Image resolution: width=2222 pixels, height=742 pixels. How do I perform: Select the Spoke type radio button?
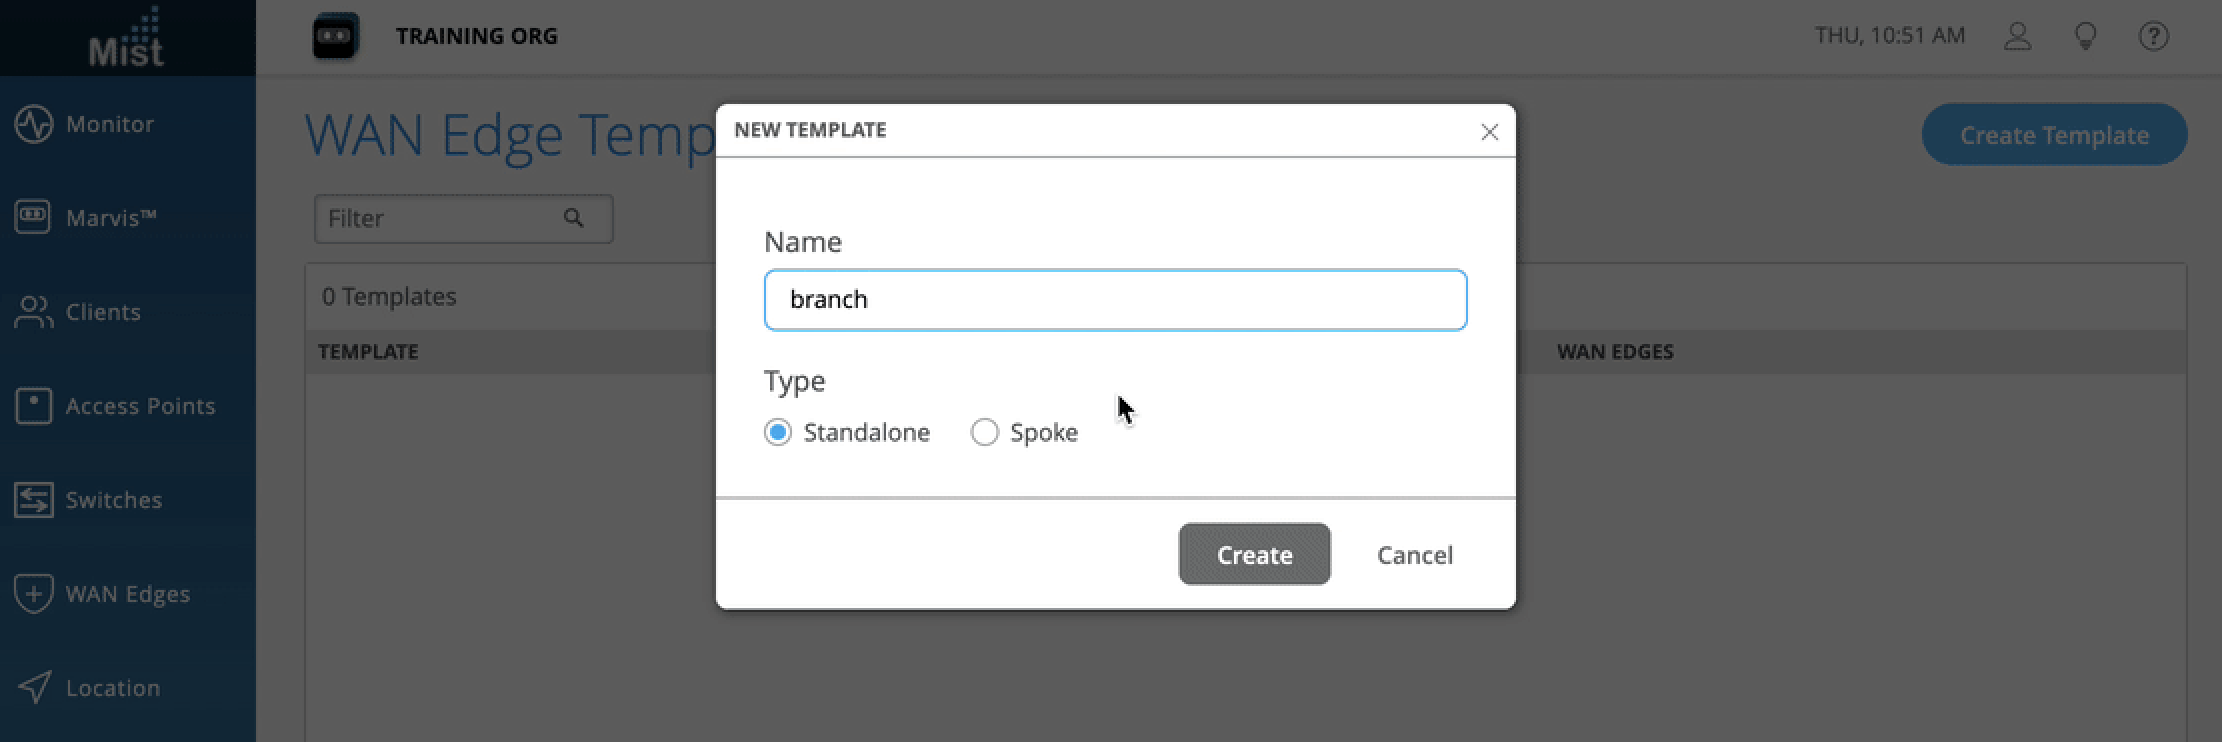pyautogui.click(x=984, y=432)
